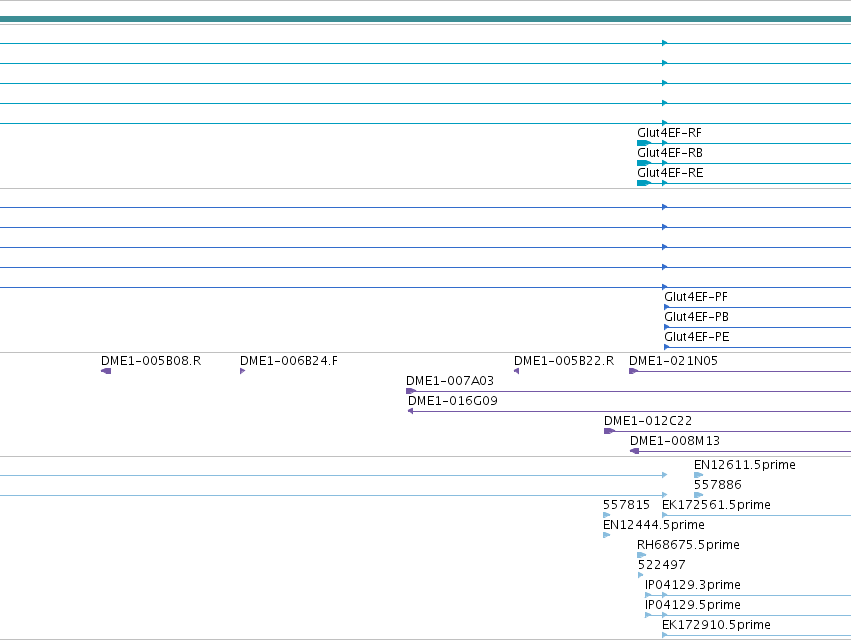Click the EN12444.5prime light-blue arrow glyph
This screenshot has width=851, height=640.
[x=607, y=535]
